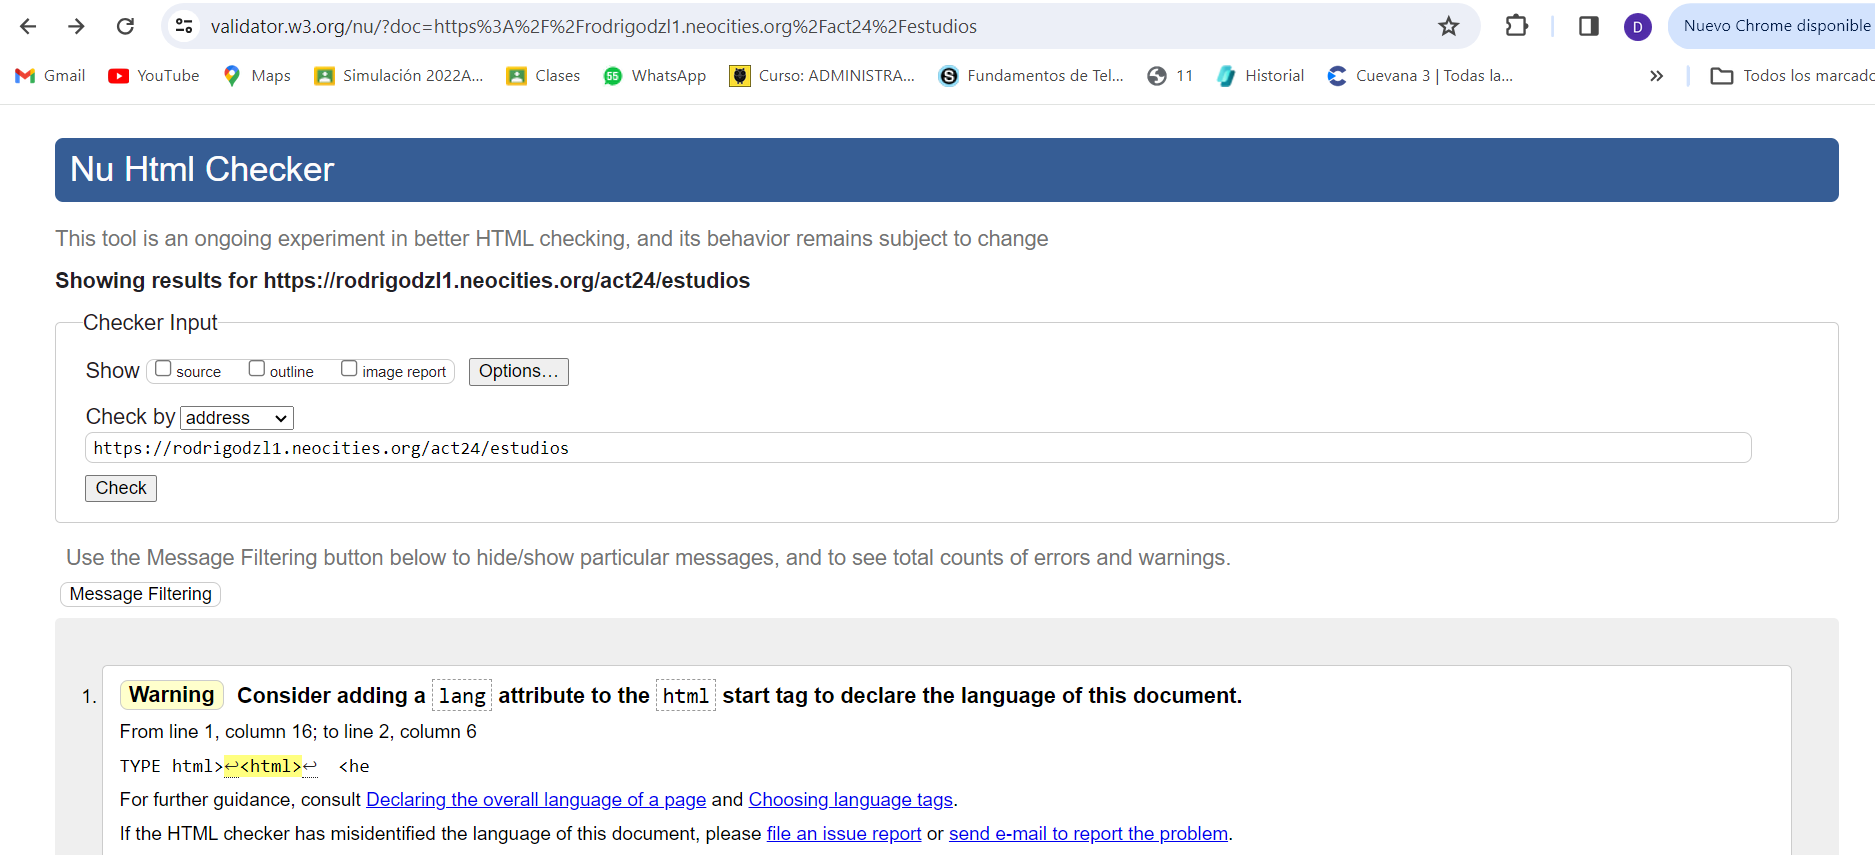Open the Historial bookmark

click(x=1261, y=76)
